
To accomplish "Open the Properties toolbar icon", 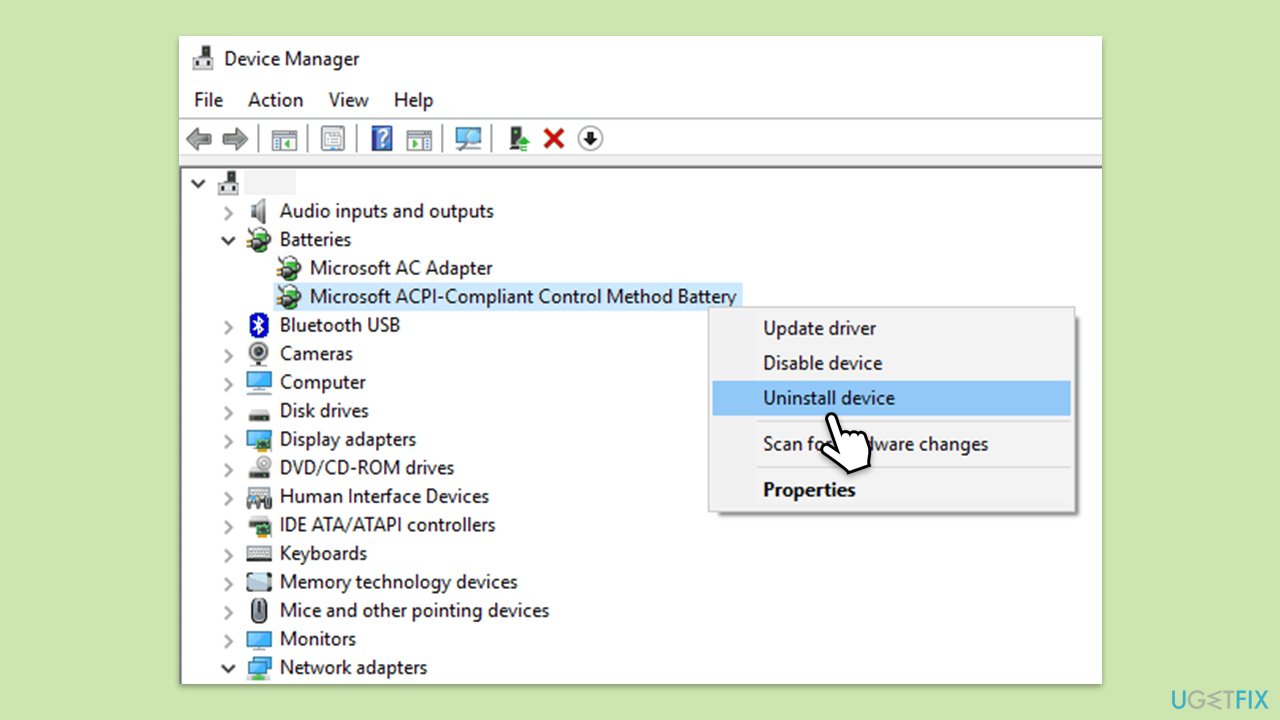I will pos(333,139).
